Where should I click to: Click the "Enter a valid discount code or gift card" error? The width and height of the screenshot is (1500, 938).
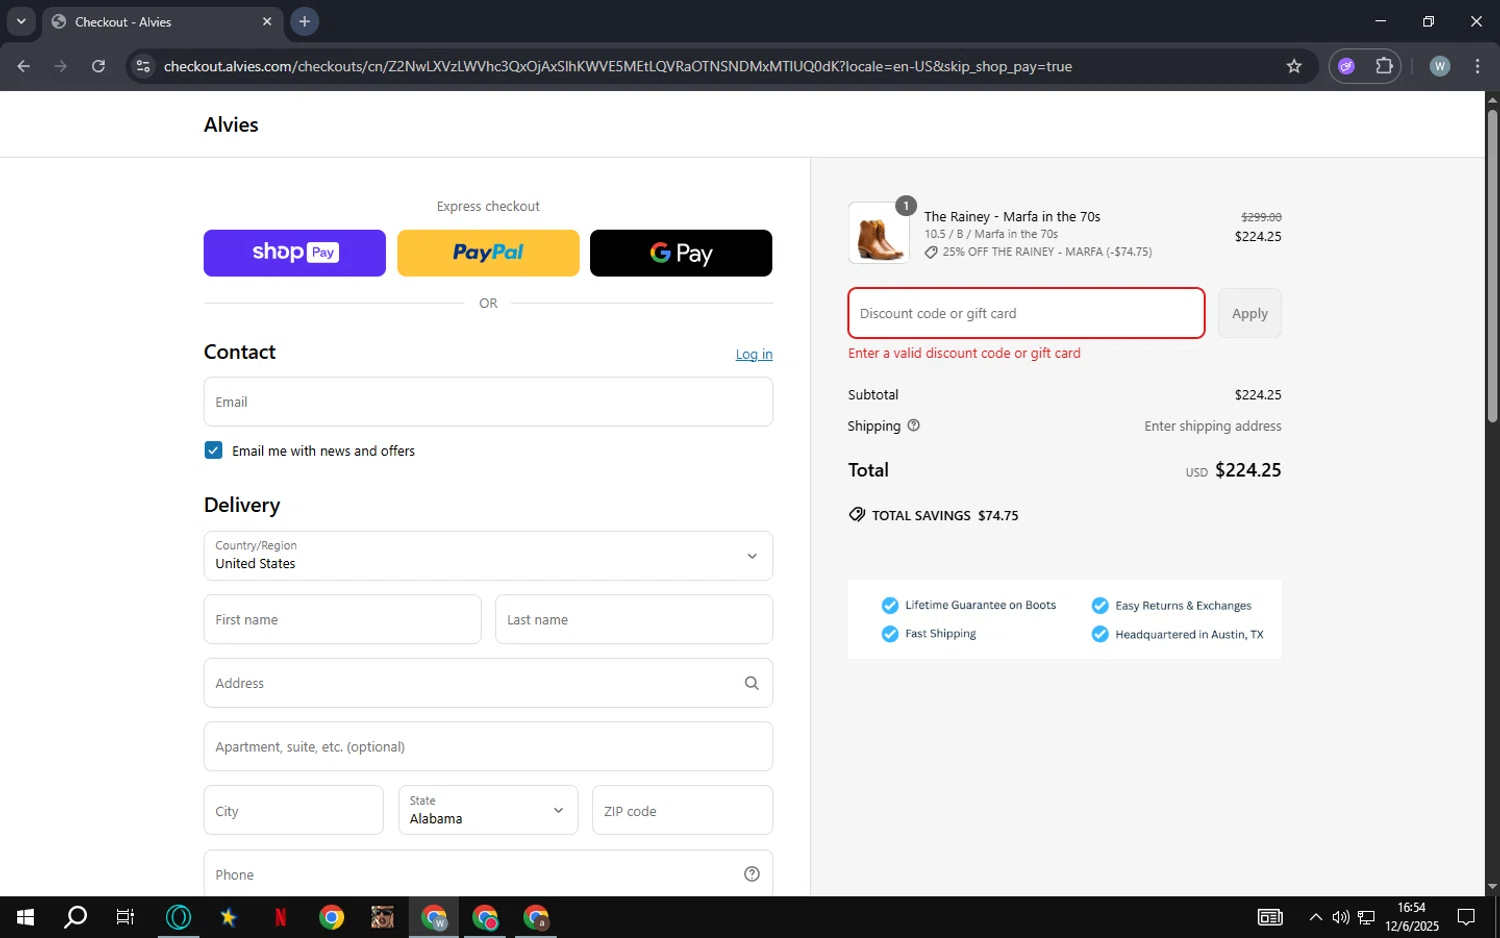point(964,353)
